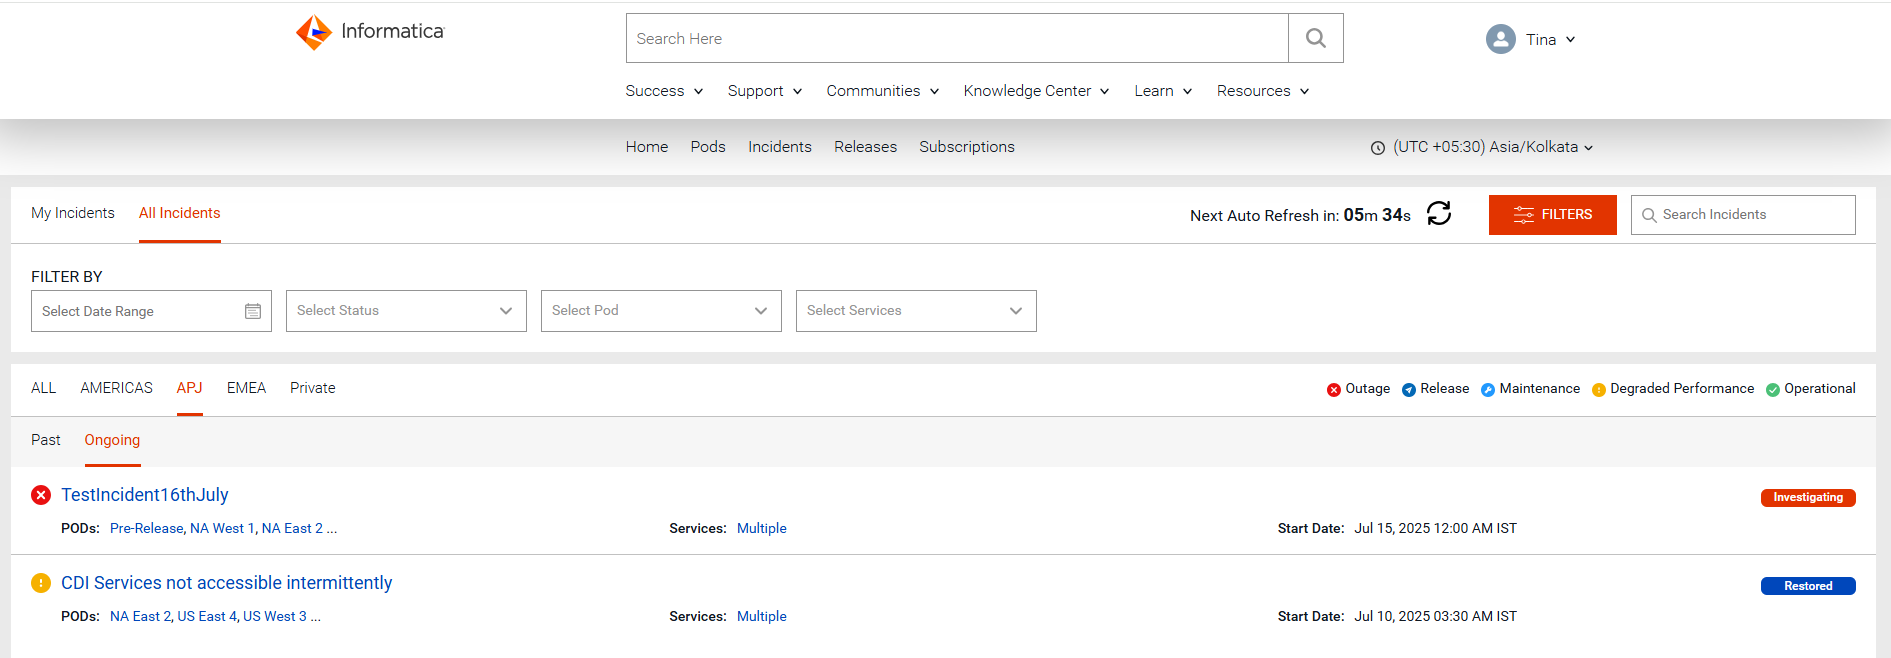Focus the Search Incidents field
The height and width of the screenshot is (658, 1891).
click(1743, 215)
